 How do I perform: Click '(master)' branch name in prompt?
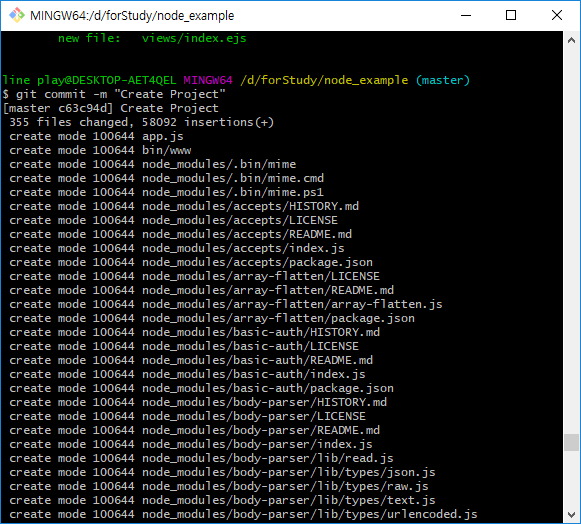443,80
